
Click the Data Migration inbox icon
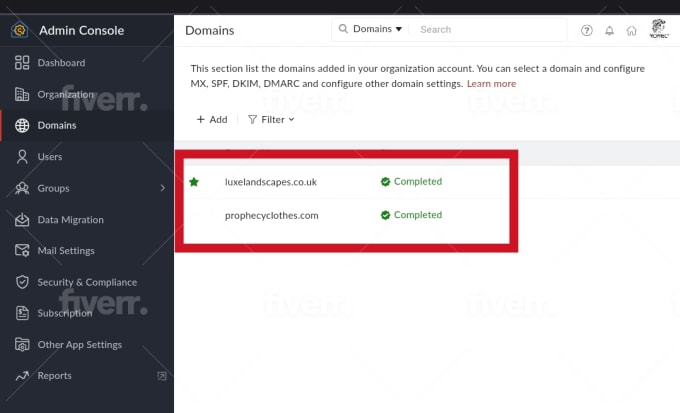click(22, 220)
